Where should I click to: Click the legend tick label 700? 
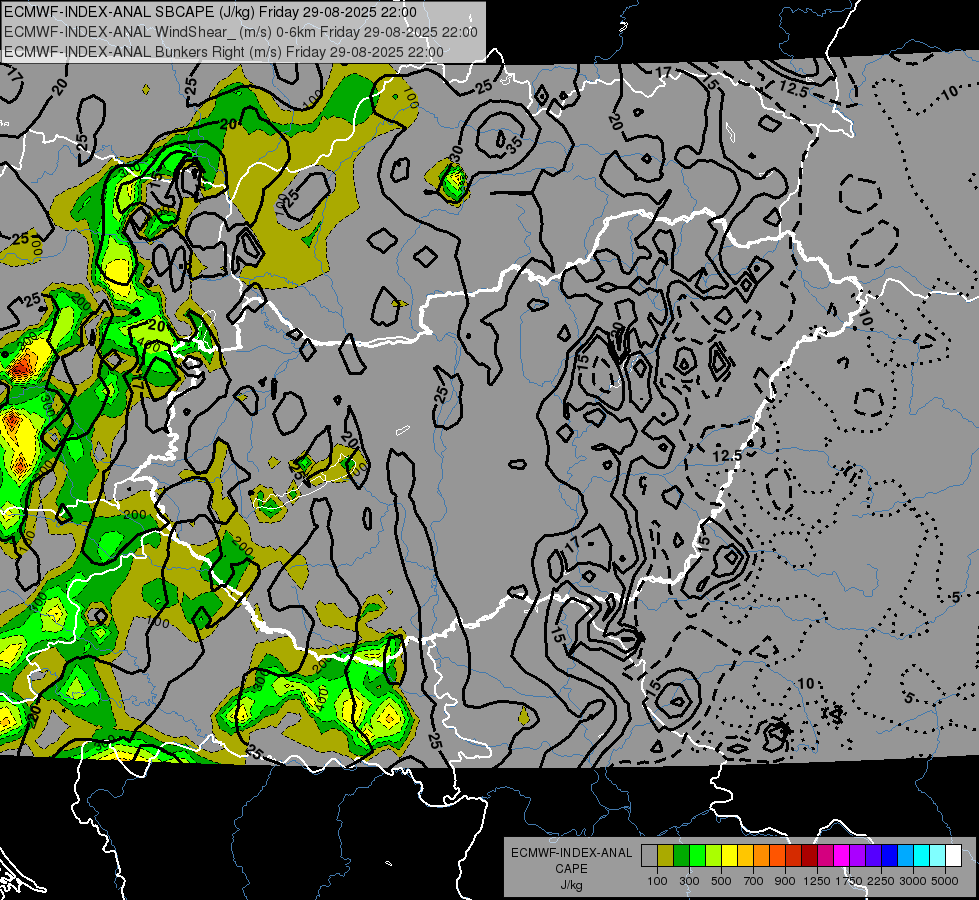pyautogui.click(x=754, y=881)
